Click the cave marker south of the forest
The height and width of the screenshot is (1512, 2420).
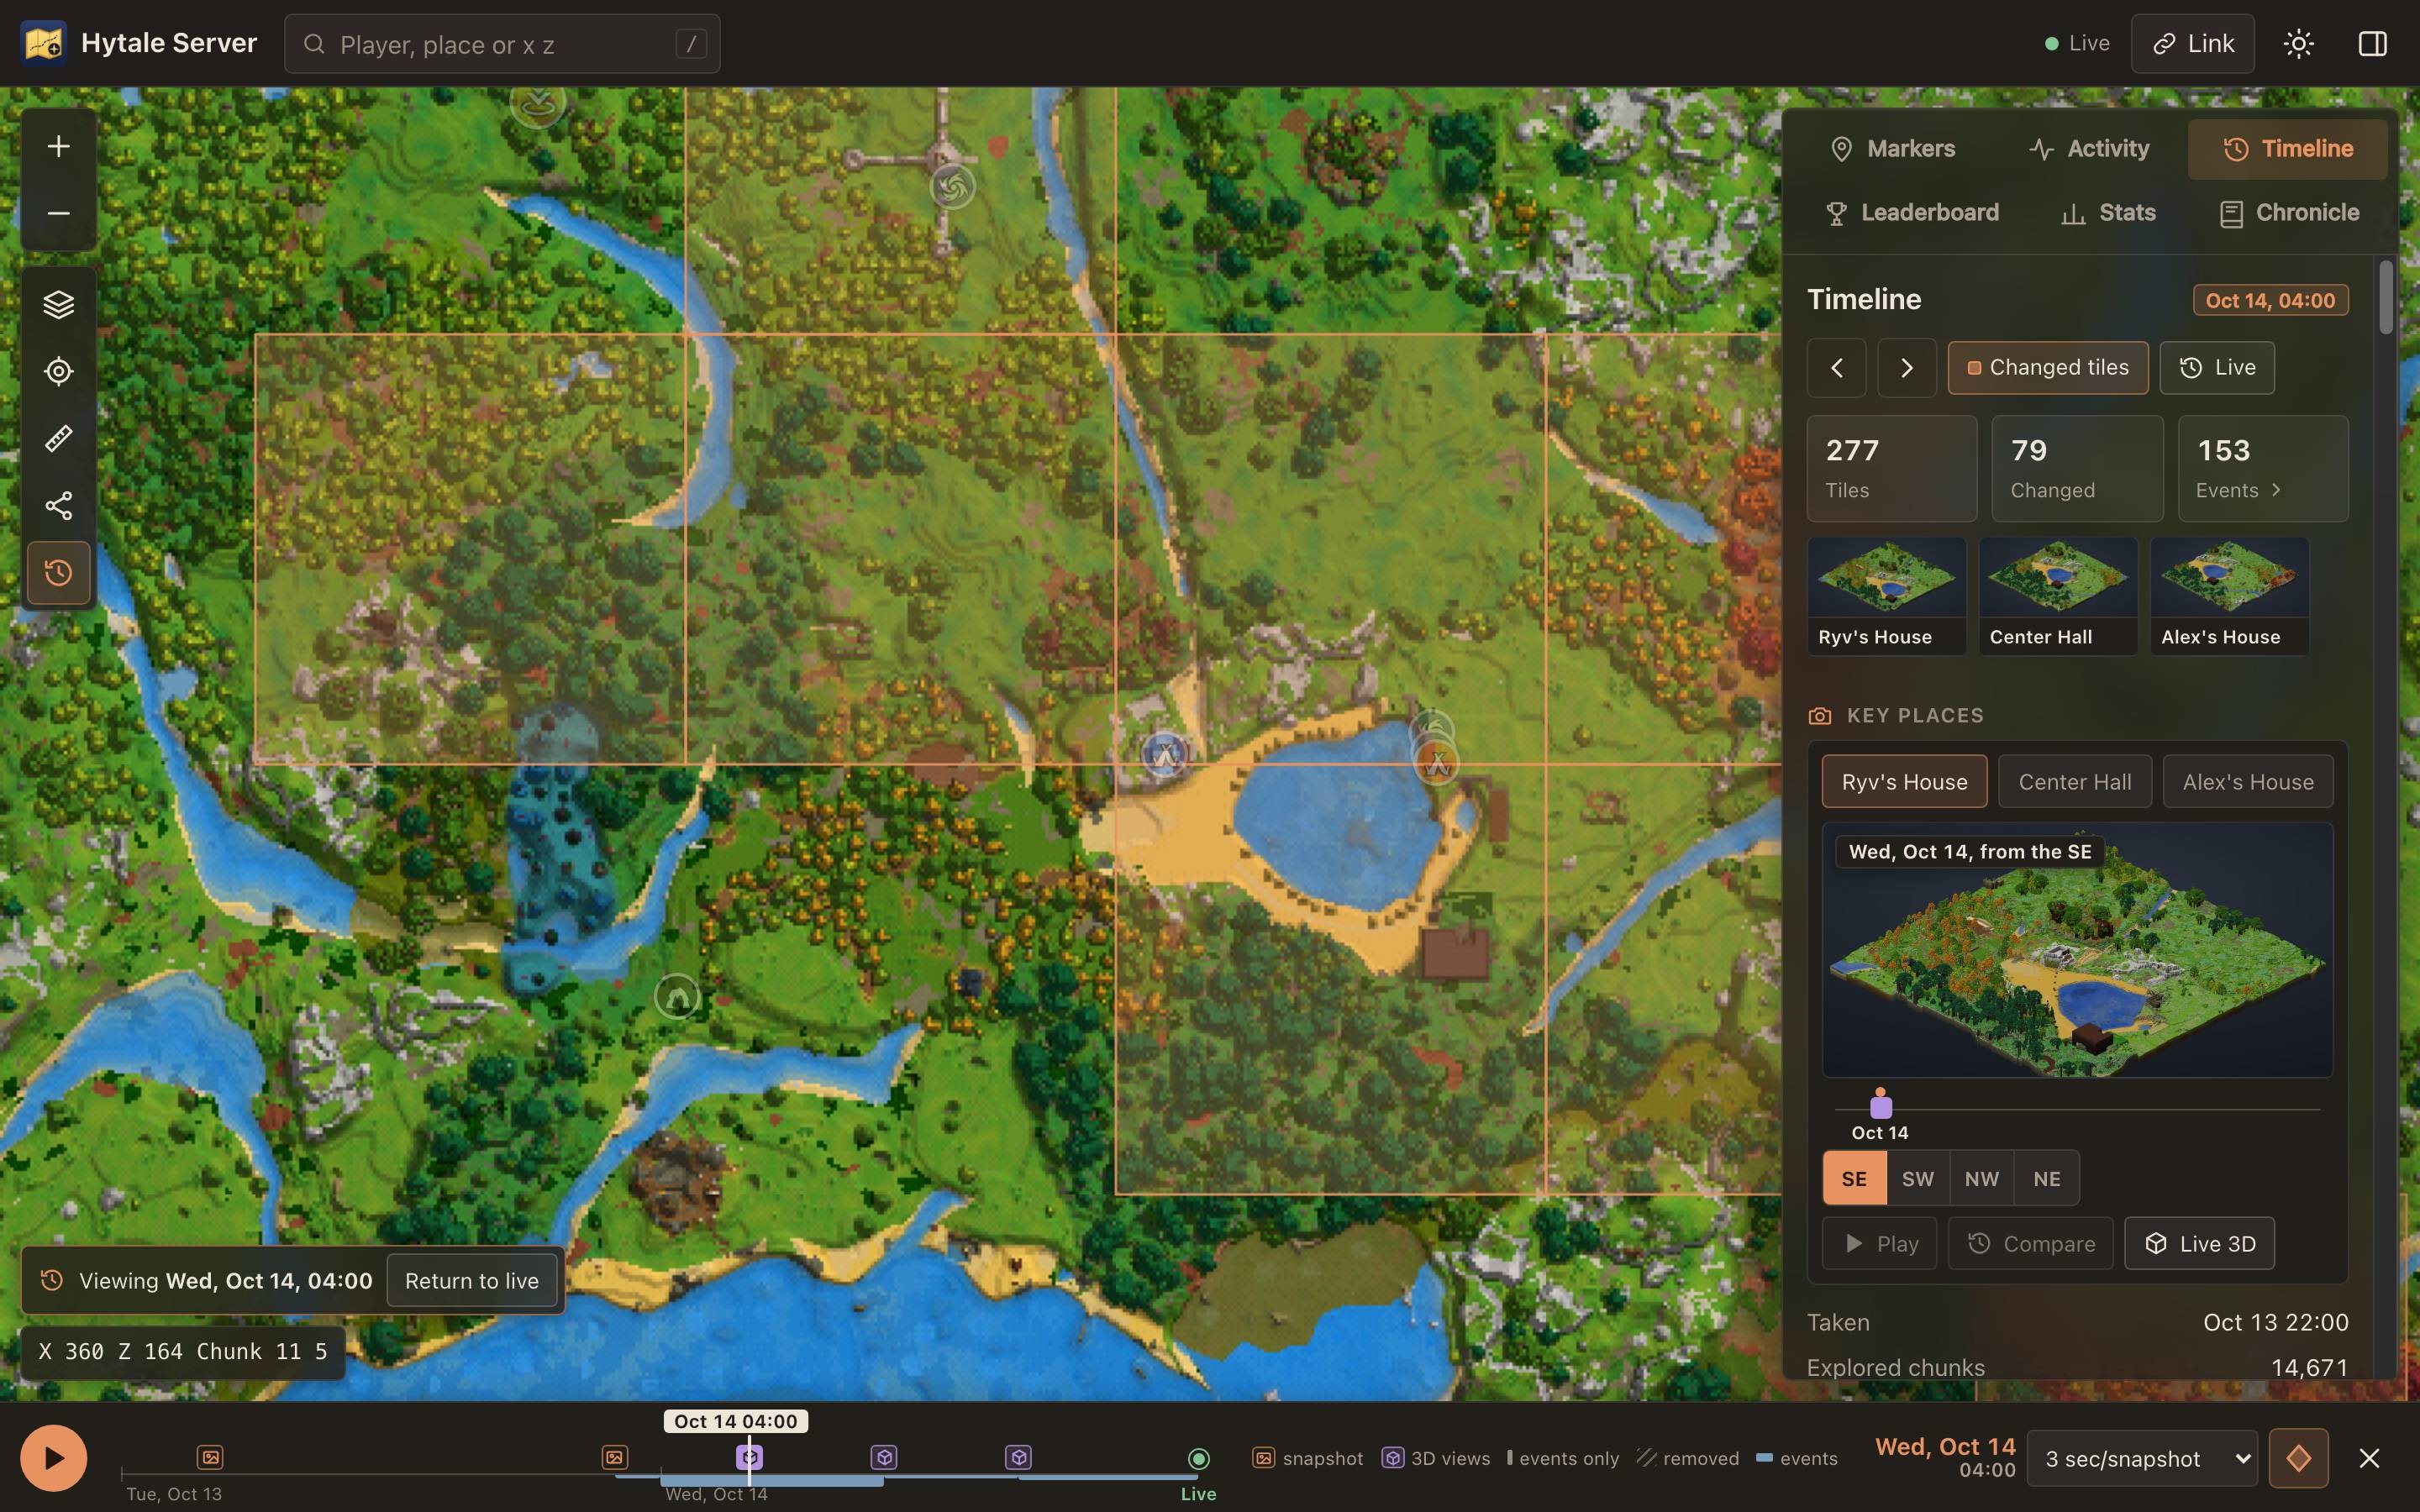pos(677,997)
